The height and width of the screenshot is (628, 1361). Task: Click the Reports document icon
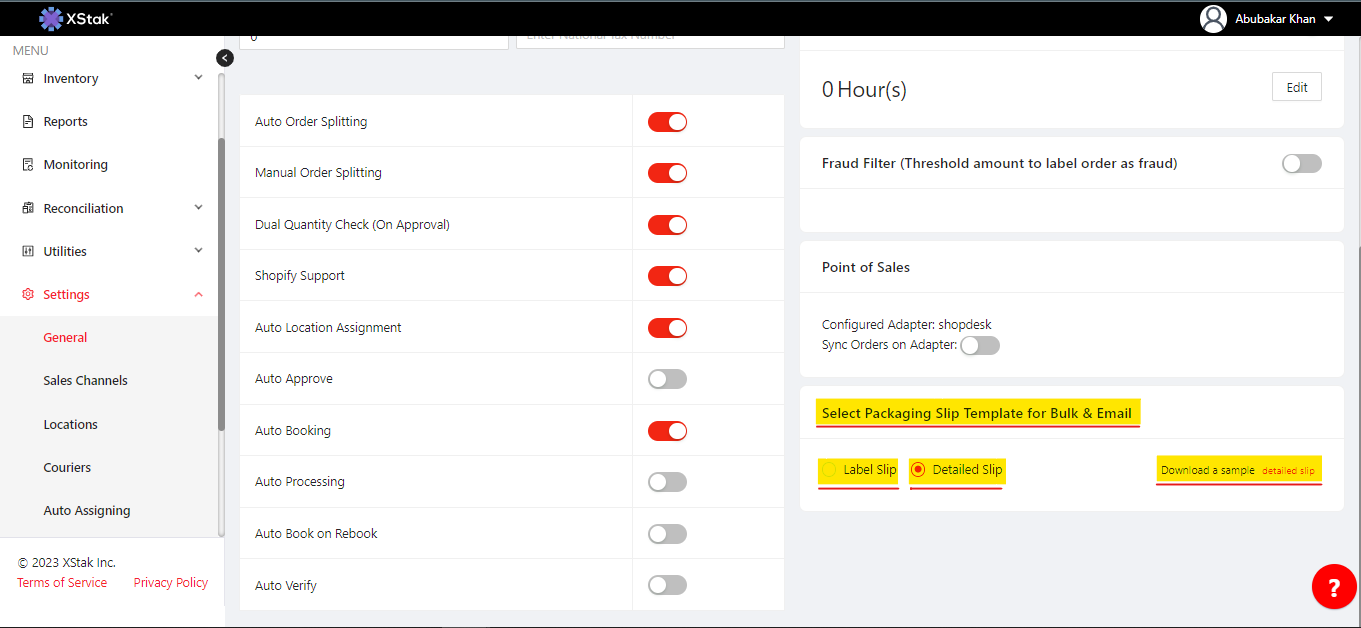pos(28,122)
